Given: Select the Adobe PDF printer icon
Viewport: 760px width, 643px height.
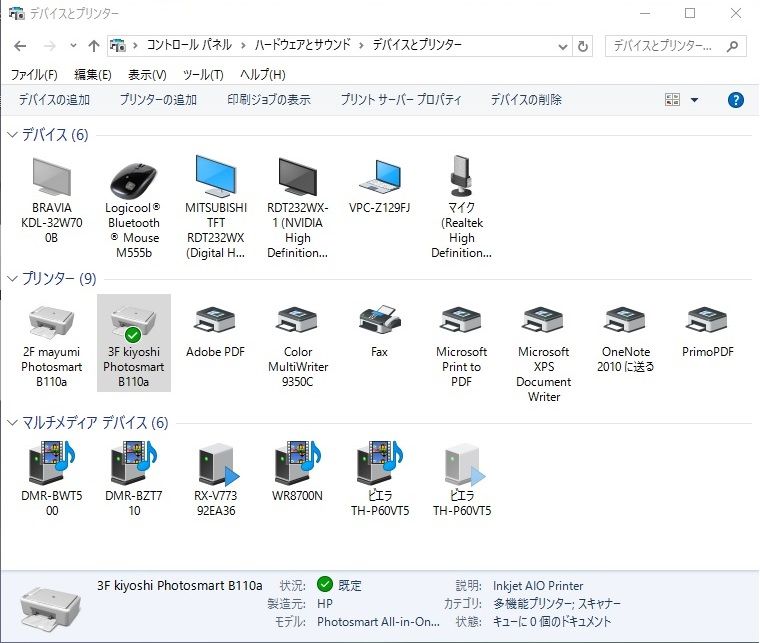Looking at the screenshot, I should point(215,320).
